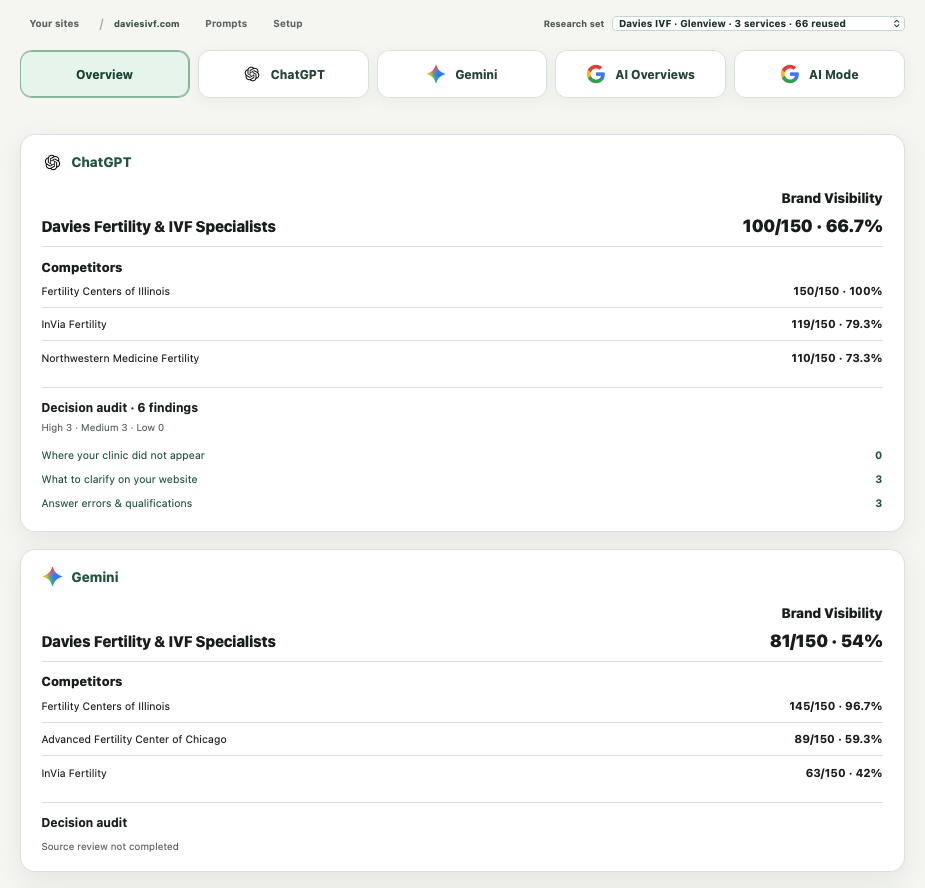Click the 'Research set' label
The height and width of the screenshot is (888, 925).
coord(573,24)
